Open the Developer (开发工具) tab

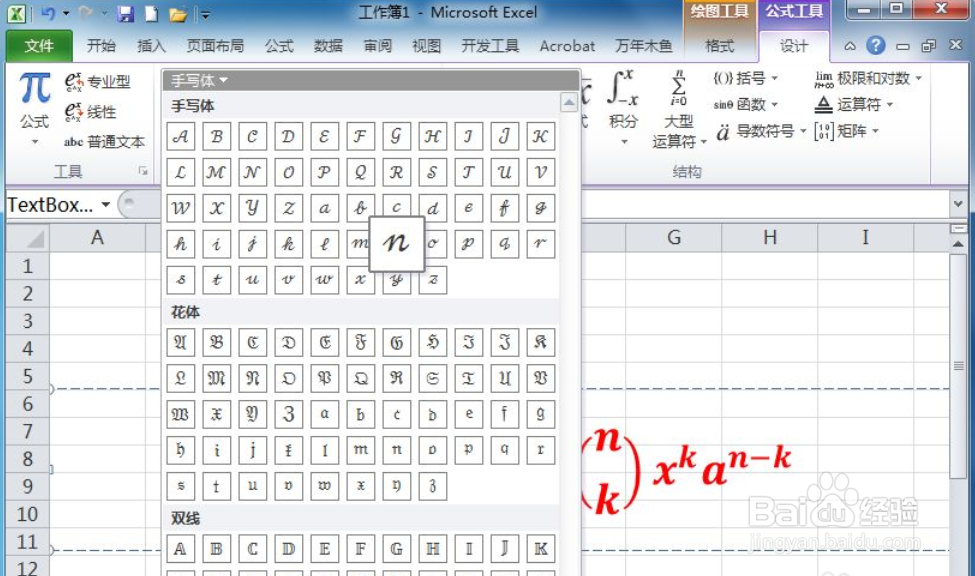[x=490, y=46]
